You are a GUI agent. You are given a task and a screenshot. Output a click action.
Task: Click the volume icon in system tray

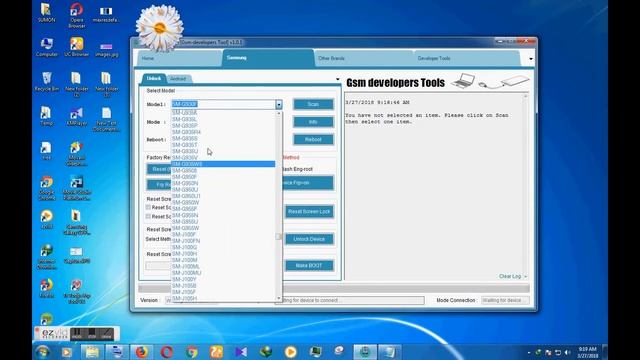(567, 352)
